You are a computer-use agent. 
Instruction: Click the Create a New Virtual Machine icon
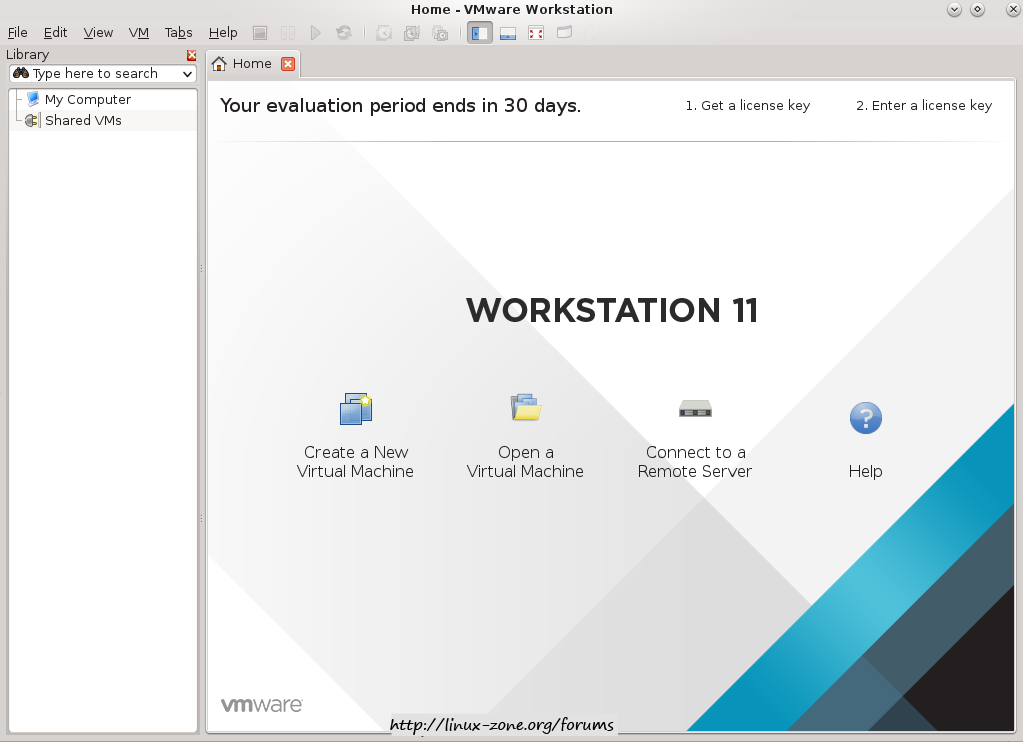tap(355, 409)
